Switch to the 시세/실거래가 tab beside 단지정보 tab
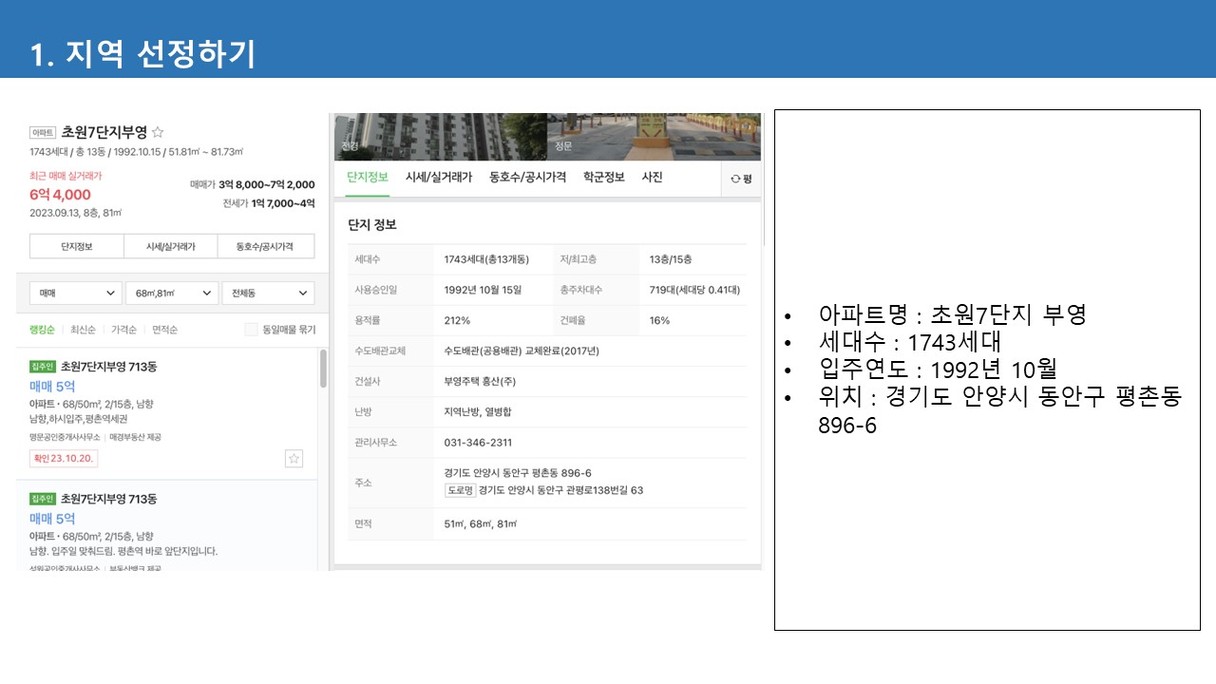The image size is (1216, 684). click(439, 177)
